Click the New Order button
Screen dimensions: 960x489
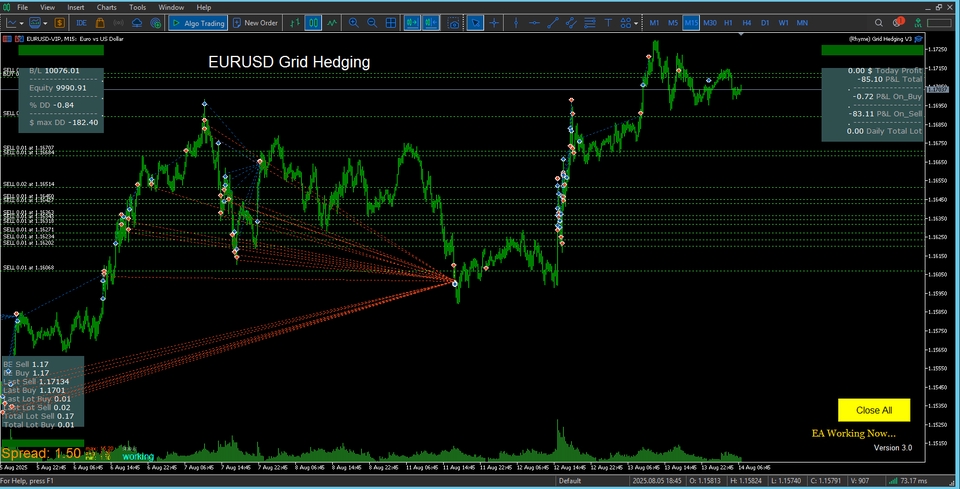255,23
